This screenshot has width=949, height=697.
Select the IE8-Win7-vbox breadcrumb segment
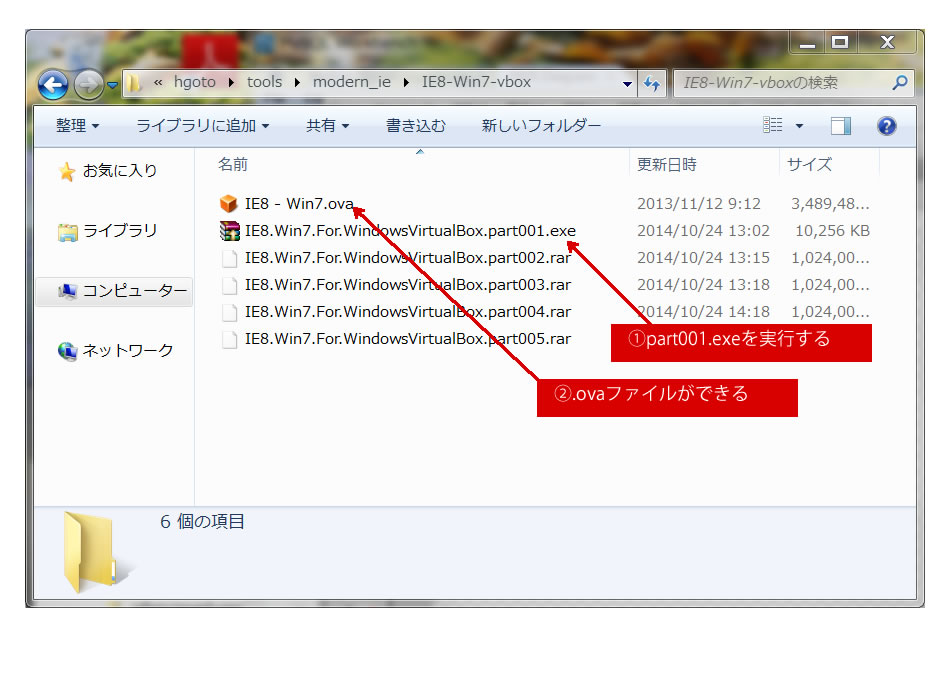coord(476,82)
